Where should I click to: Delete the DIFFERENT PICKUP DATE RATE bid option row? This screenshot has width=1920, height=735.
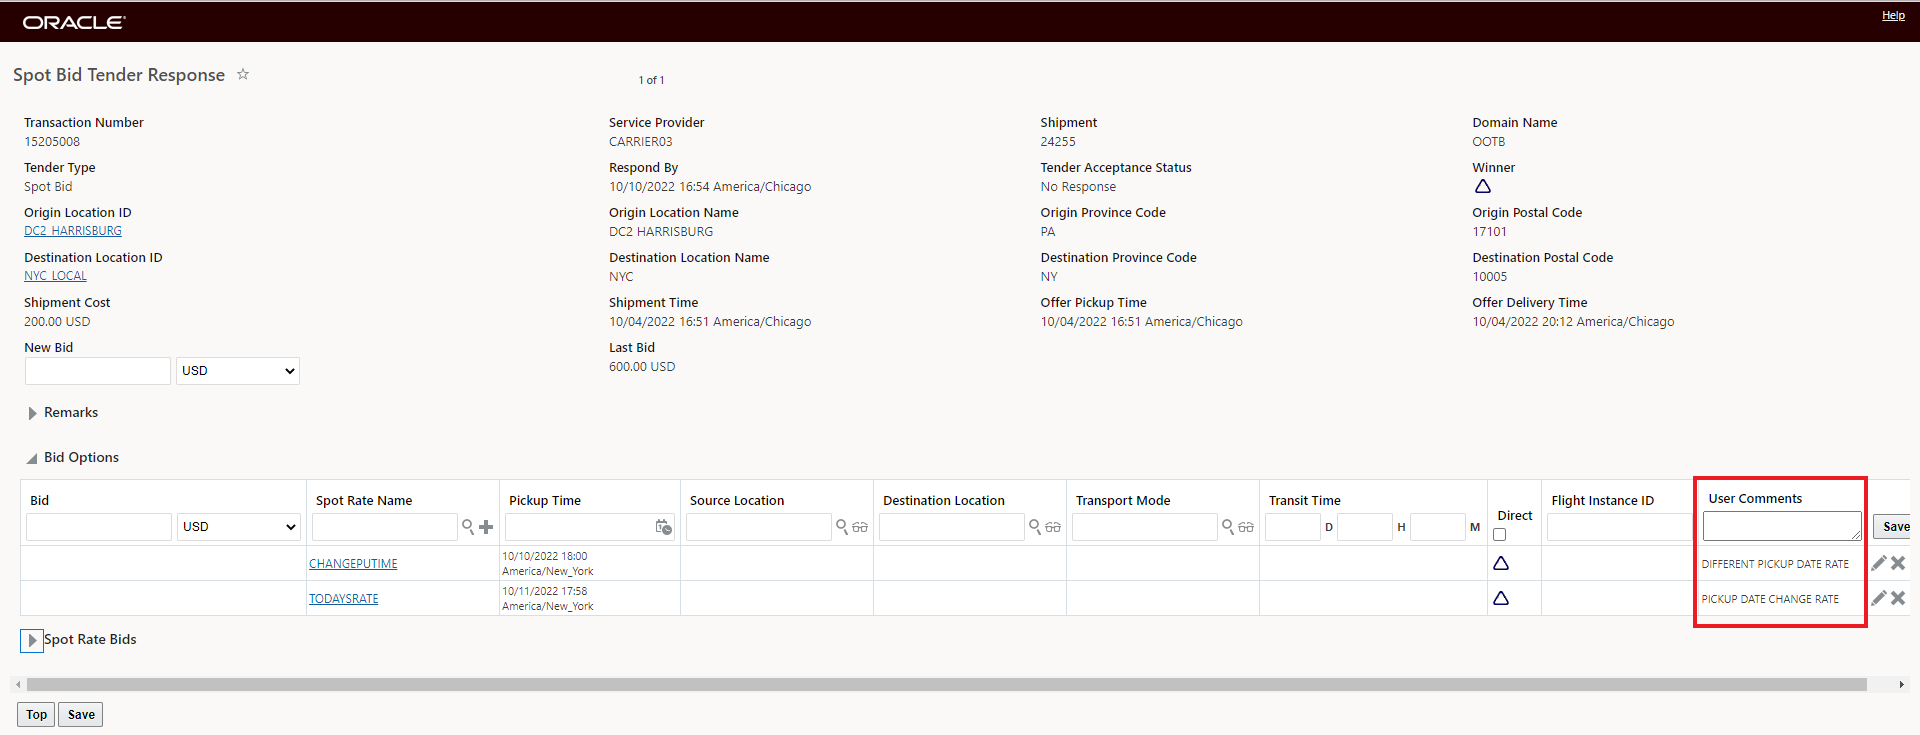(1898, 563)
